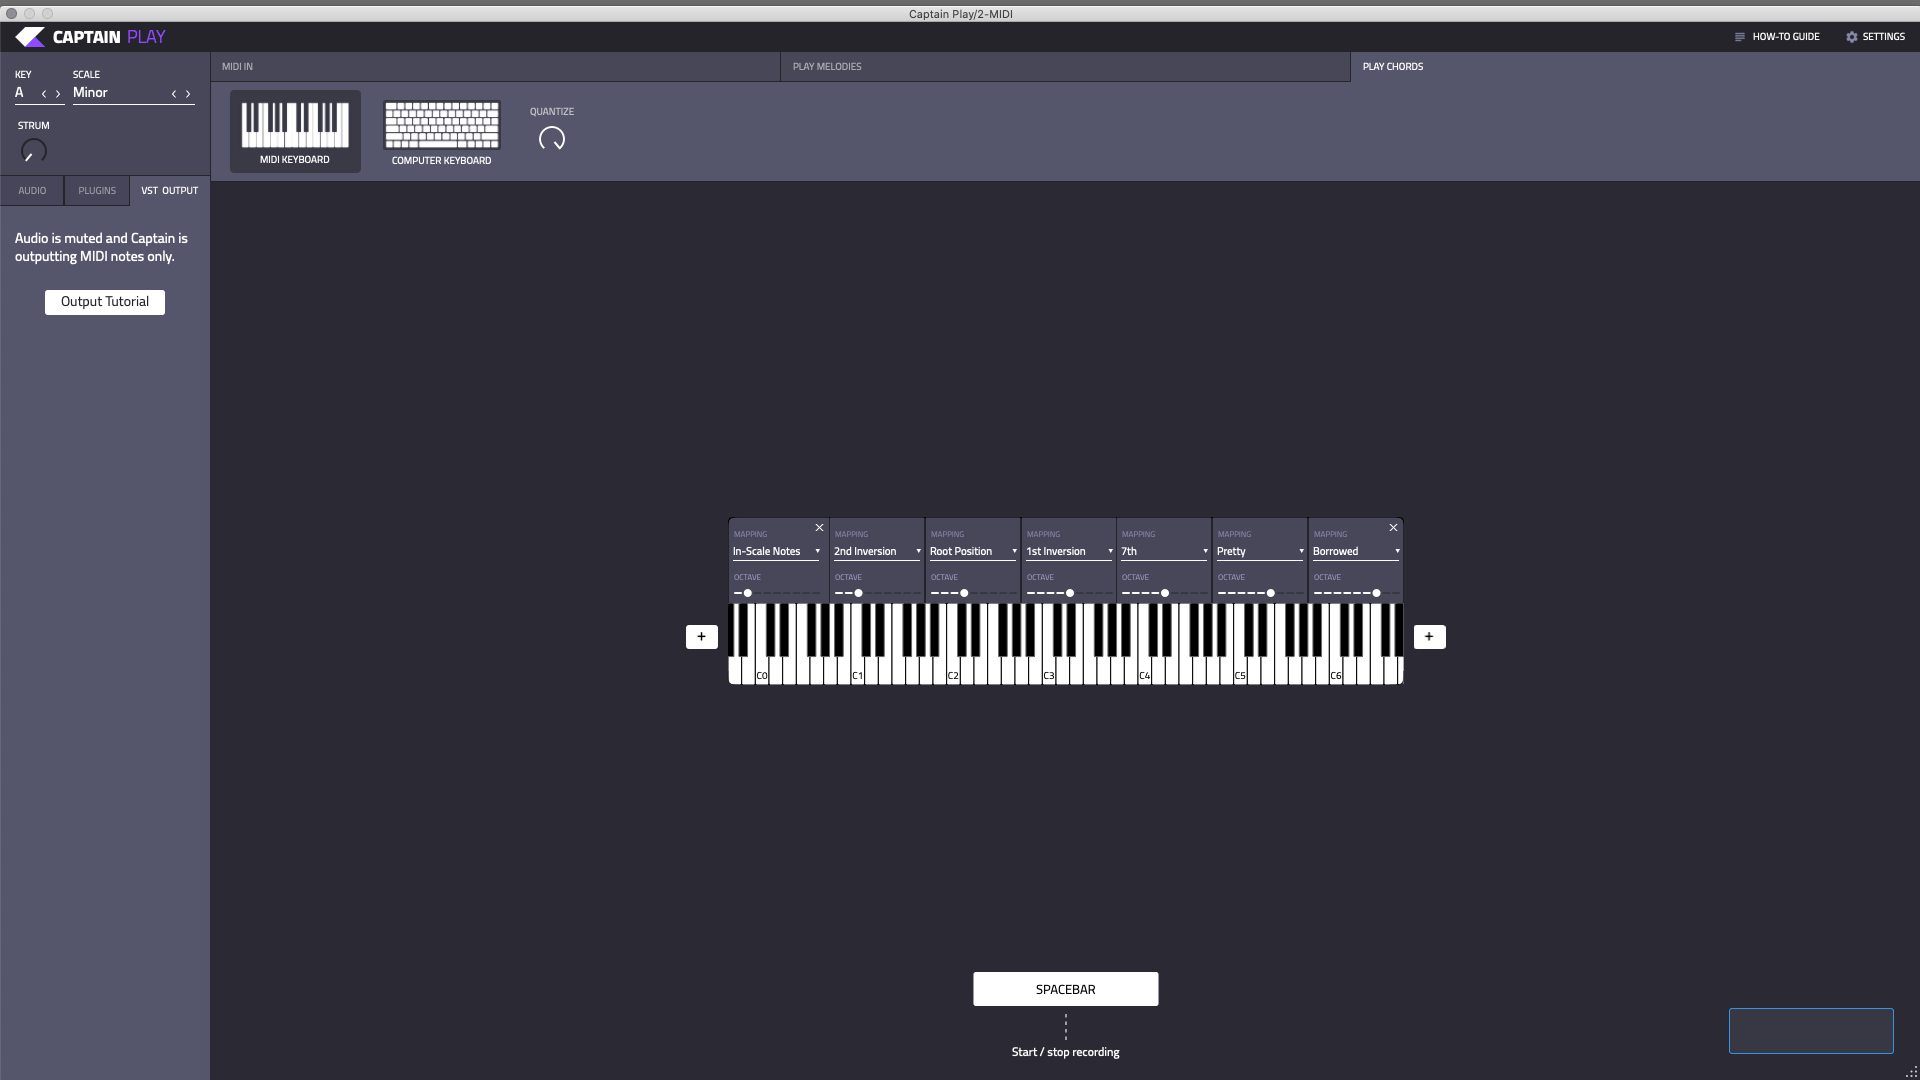Click the Quantize knob

pyautogui.click(x=552, y=139)
